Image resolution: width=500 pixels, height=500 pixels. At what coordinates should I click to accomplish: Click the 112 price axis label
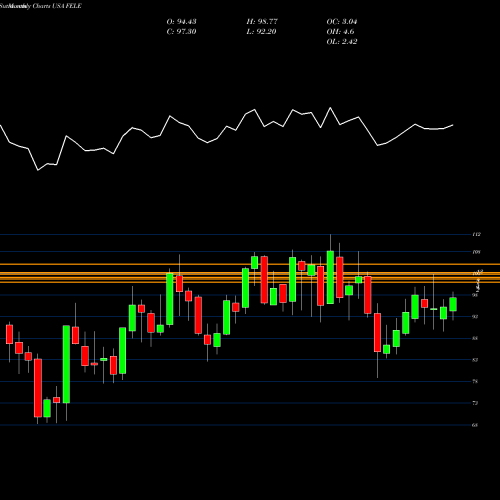coord(477,235)
